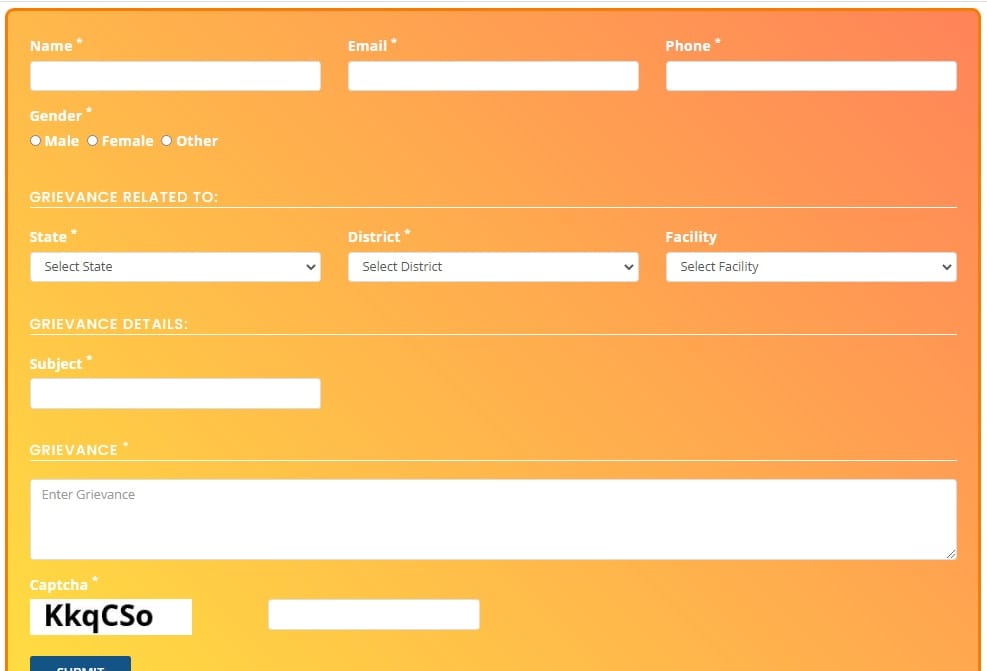Focus the Enter Grievance text area
The width and height of the screenshot is (987, 671).
click(x=493, y=519)
